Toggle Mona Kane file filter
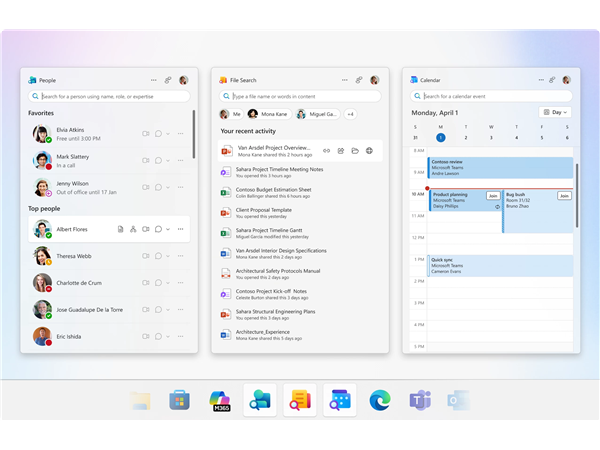Screen dimensions: 600x450 tap(270, 114)
